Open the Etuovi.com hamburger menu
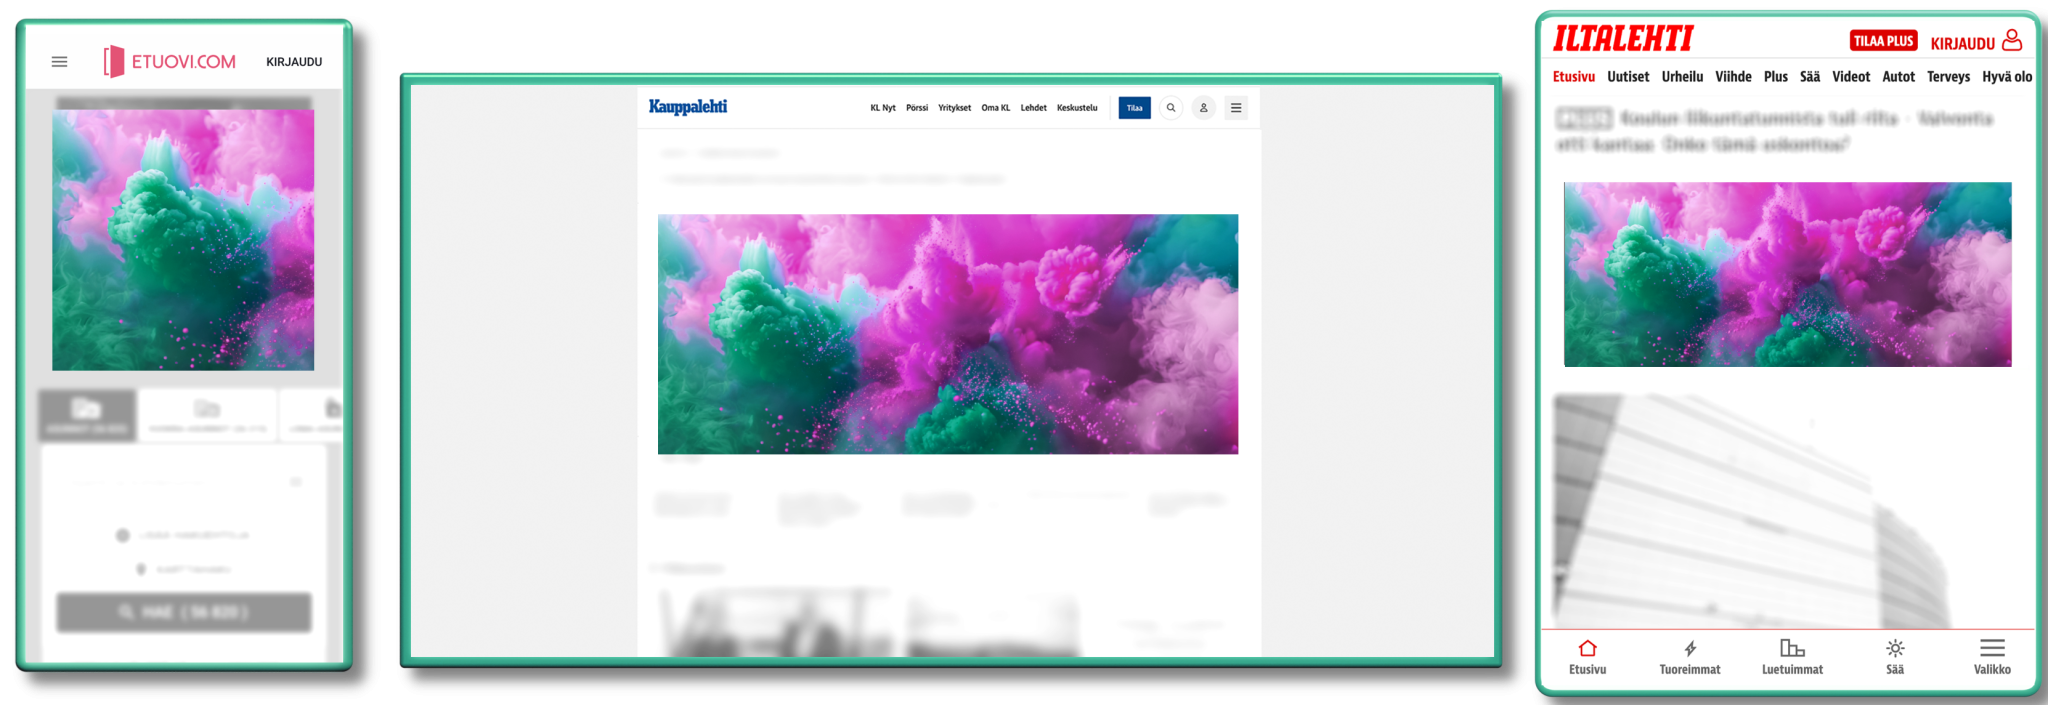The width and height of the screenshot is (2048, 705). pos(60,62)
